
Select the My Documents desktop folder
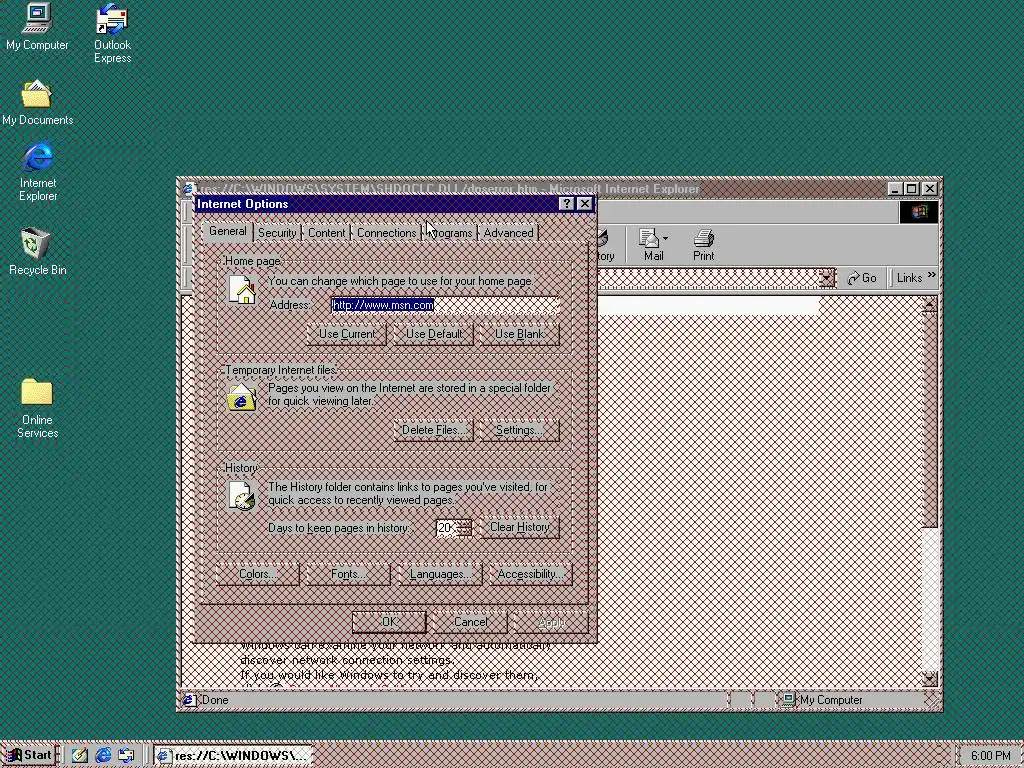pyautogui.click(x=37, y=103)
